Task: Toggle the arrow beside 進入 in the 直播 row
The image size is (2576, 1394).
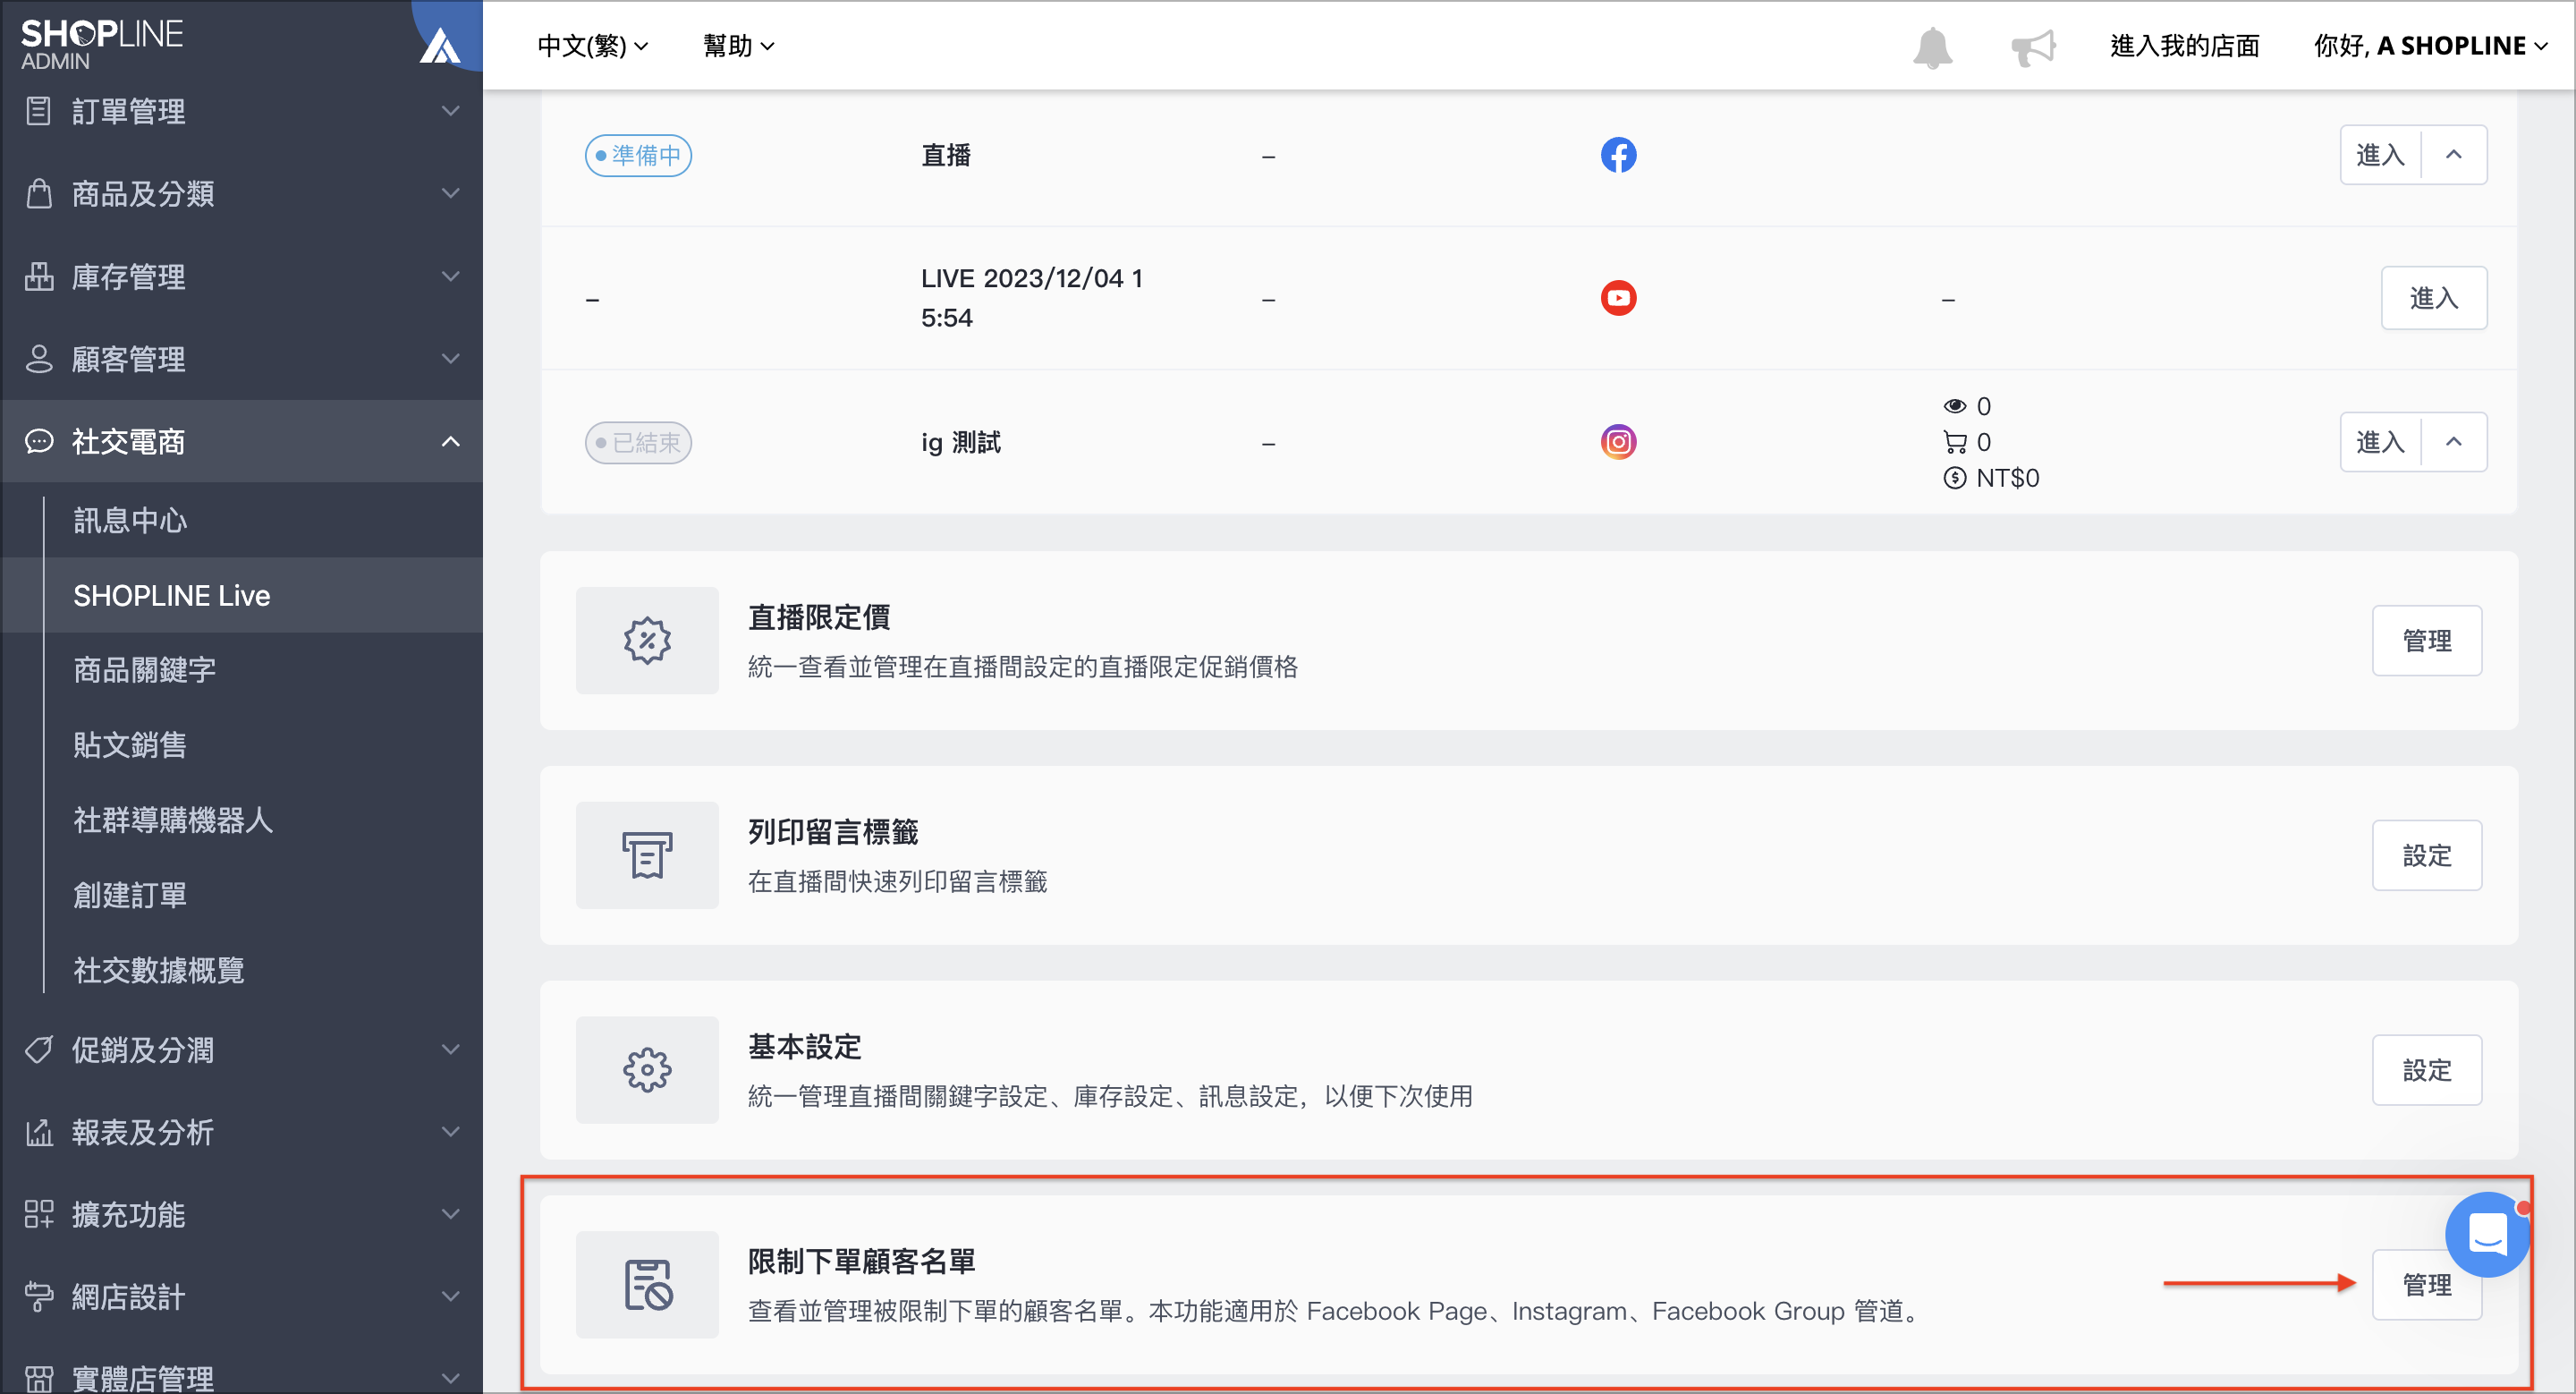Action: [2453, 155]
